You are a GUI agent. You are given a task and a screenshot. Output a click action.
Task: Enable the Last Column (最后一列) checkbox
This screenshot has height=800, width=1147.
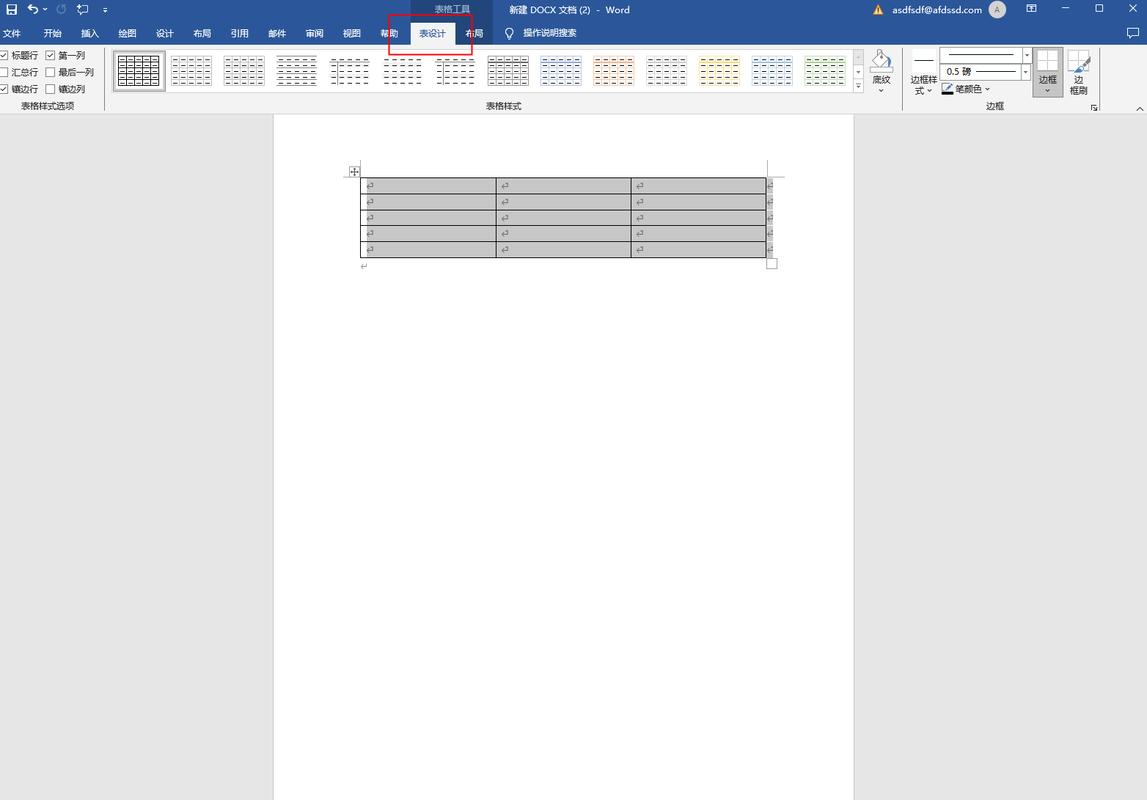click(x=50, y=72)
